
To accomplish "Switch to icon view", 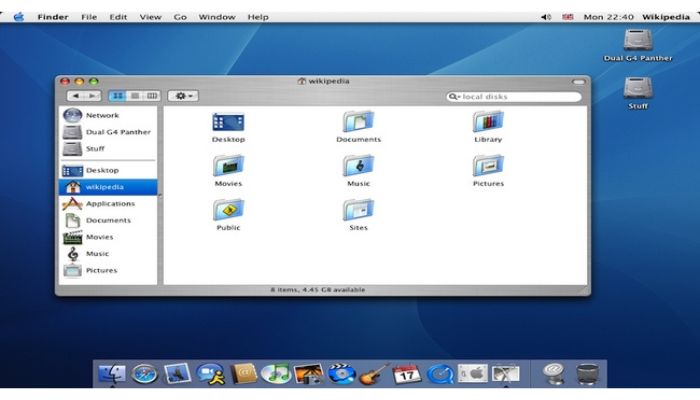I will (x=117, y=96).
